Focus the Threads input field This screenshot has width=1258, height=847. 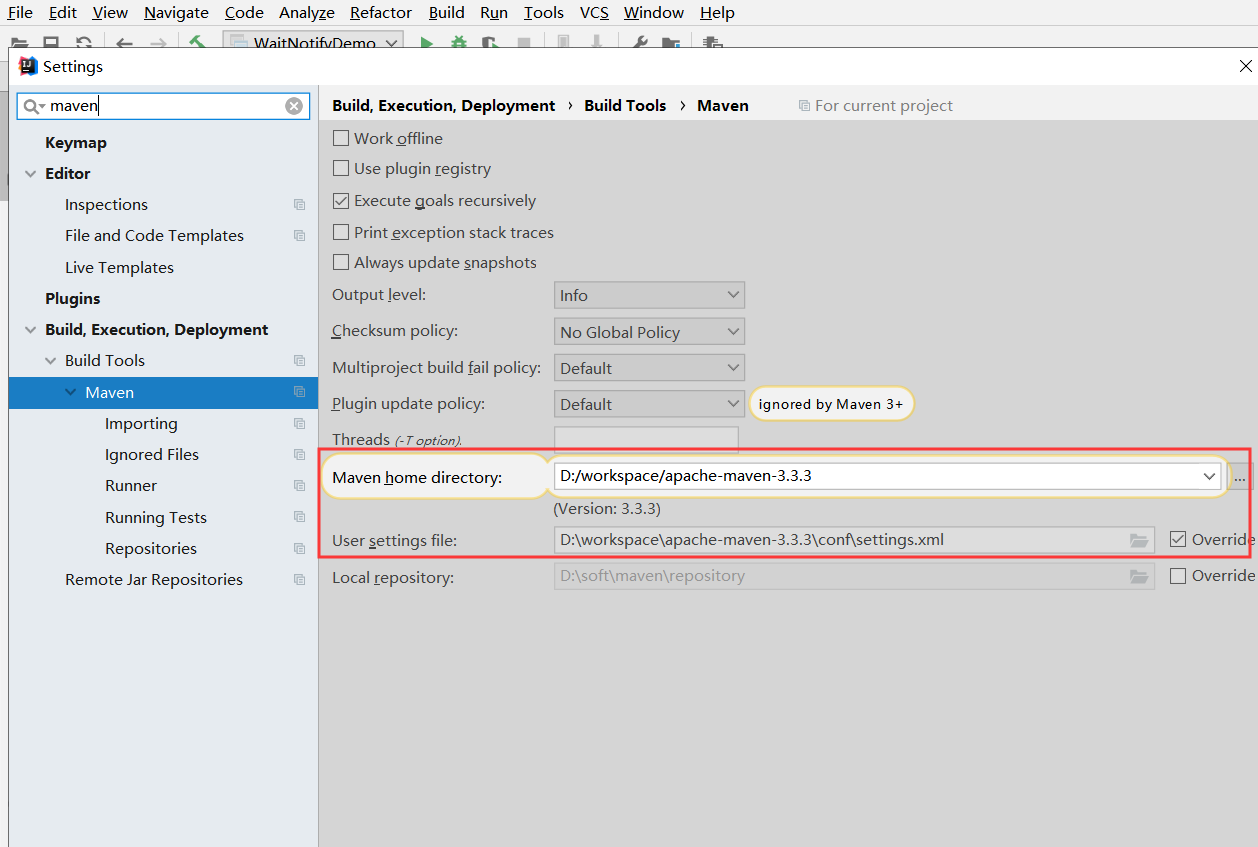tap(646, 439)
